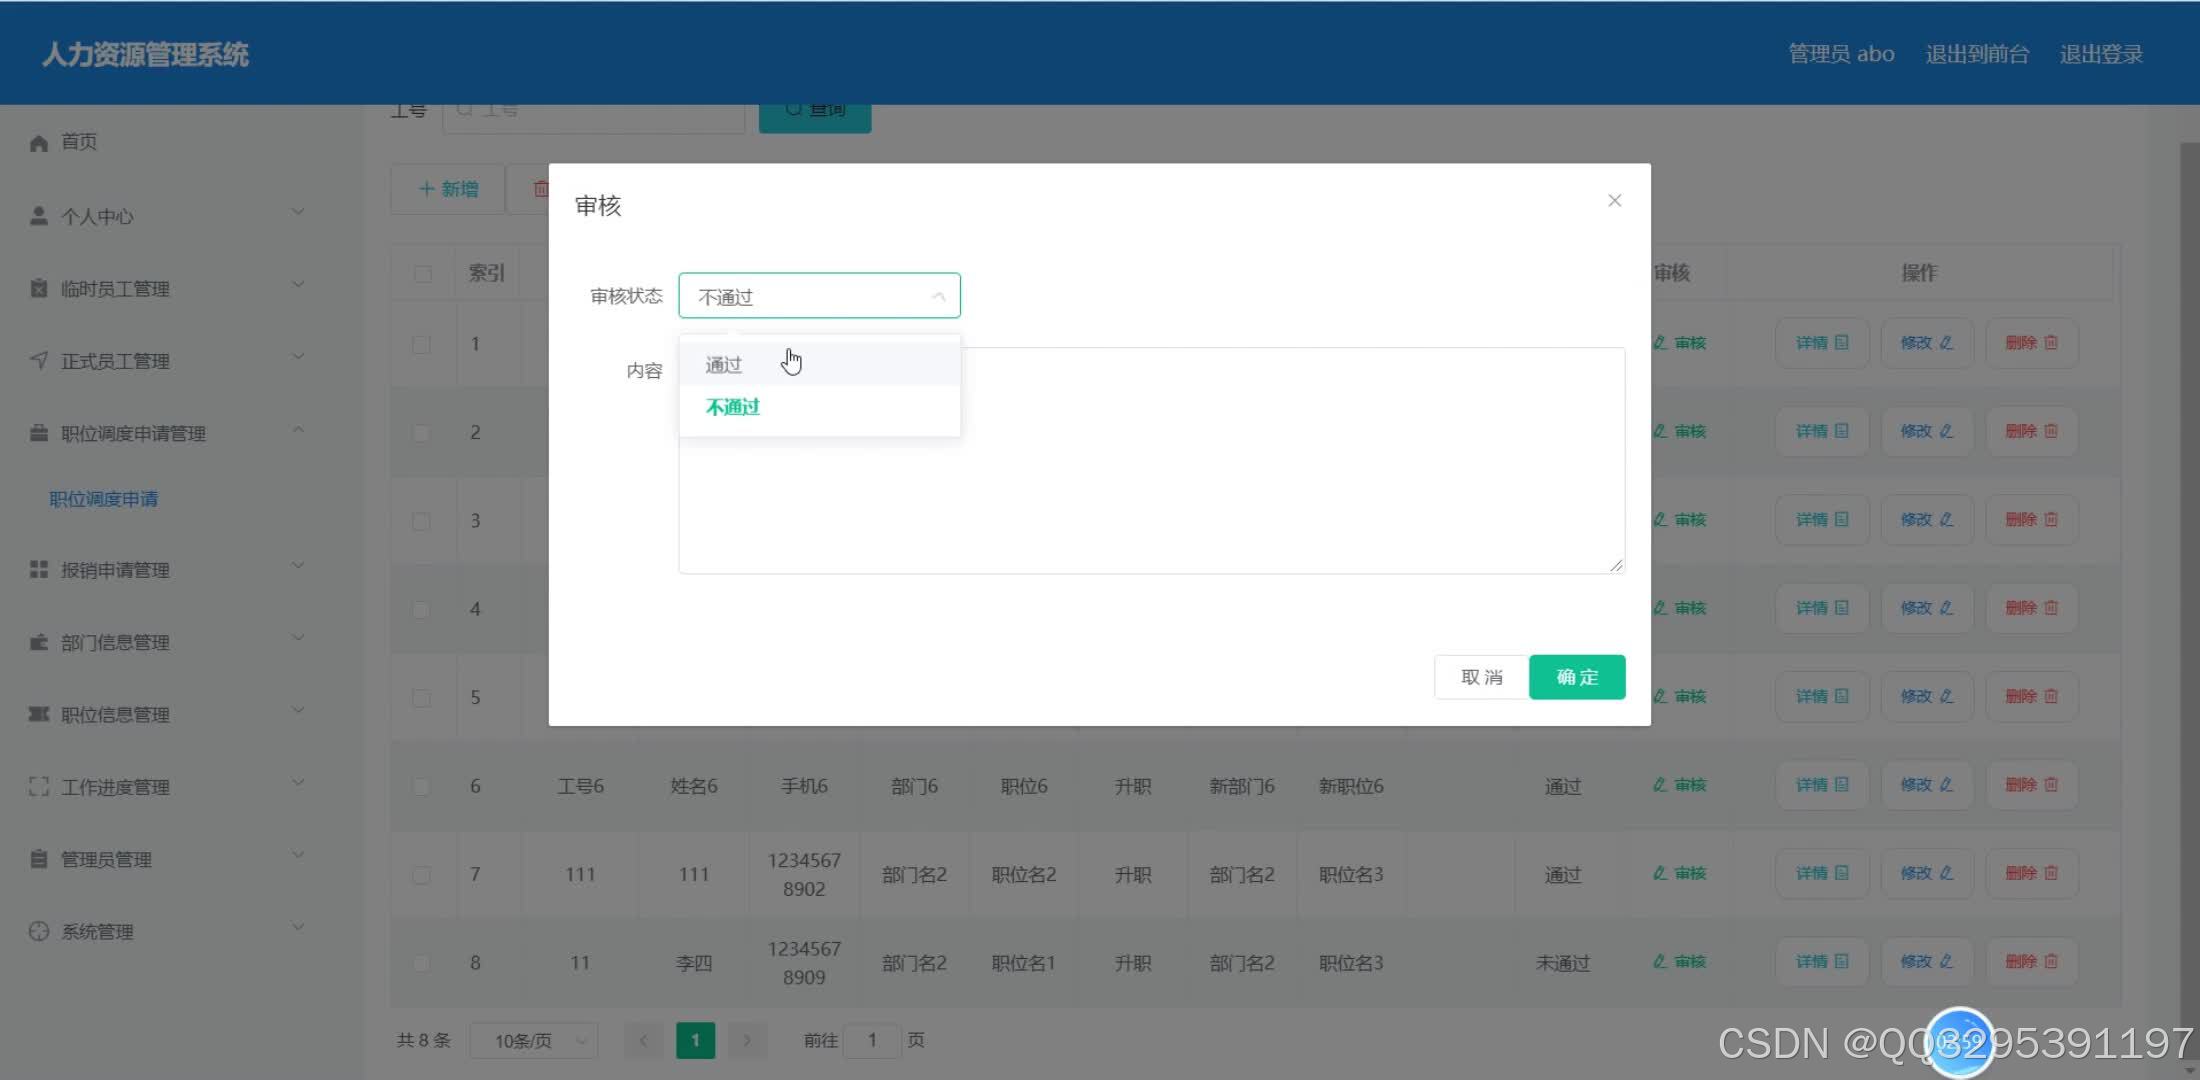The height and width of the screenshot is (1080, 2200).
Task: Check the checkbox for row 1
Action: 422,344
